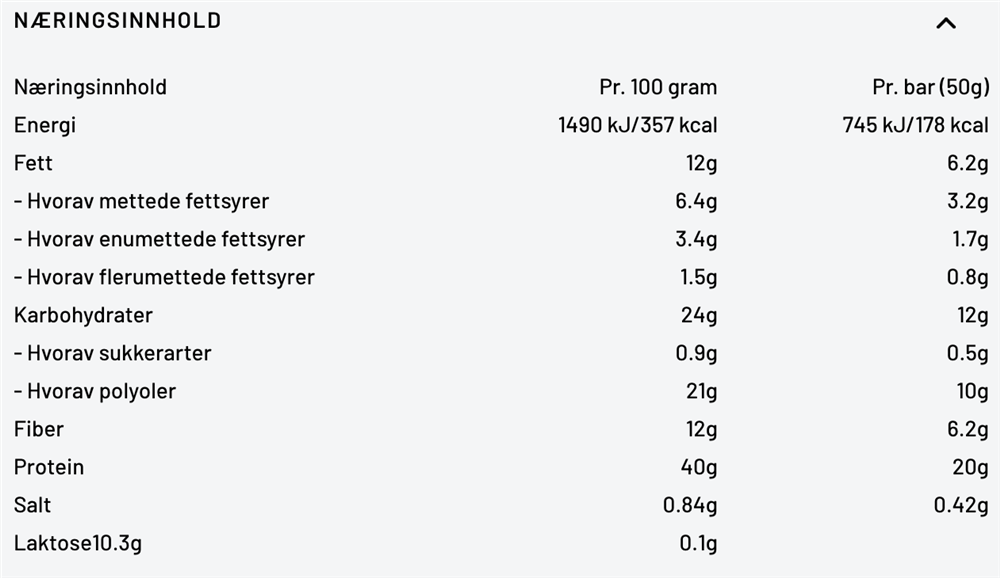This screenshot has width=1000, height=578.
Task: Click "Hvorav mettede fettsyrer" row label
Action: (141, 201)
